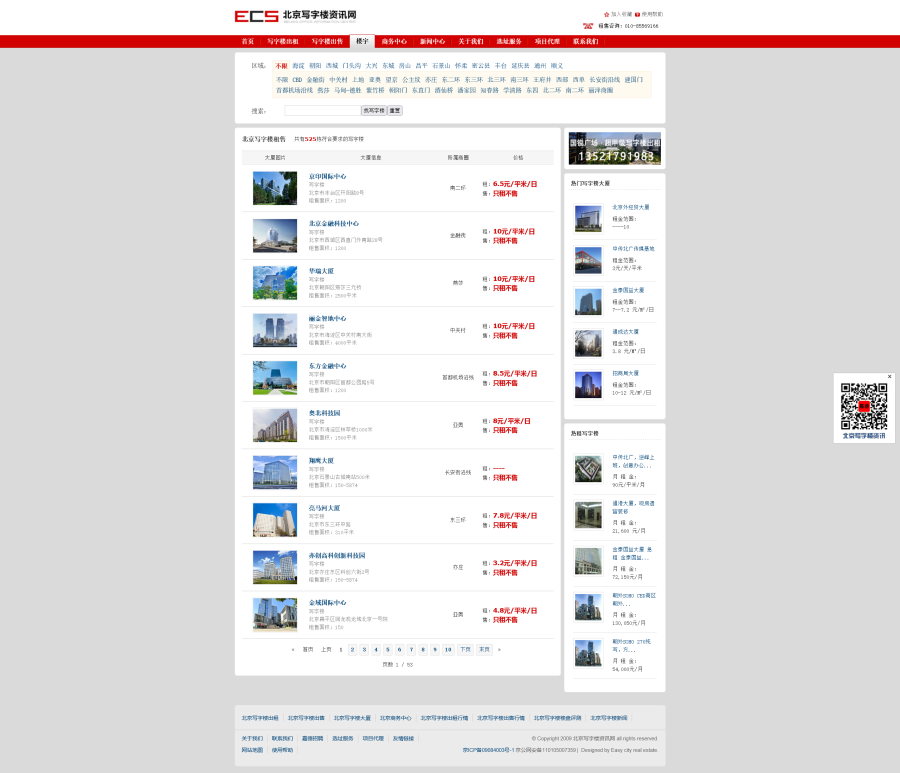
Task: Open 友情链接 link in footer
Action: pyautogui.click(x=402, y=738)
